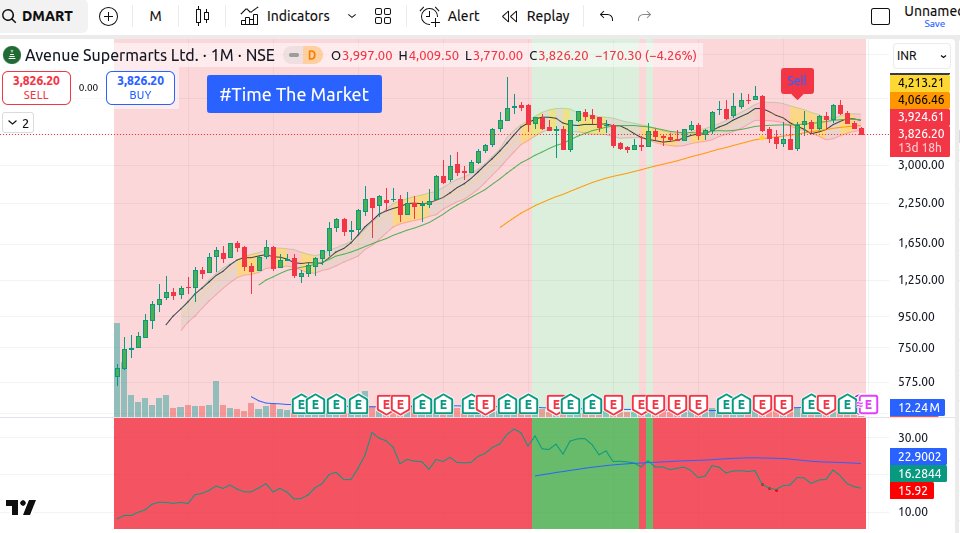
Task: Click the Avenue Supermarts logo icon
Action: tap(12, 56)
